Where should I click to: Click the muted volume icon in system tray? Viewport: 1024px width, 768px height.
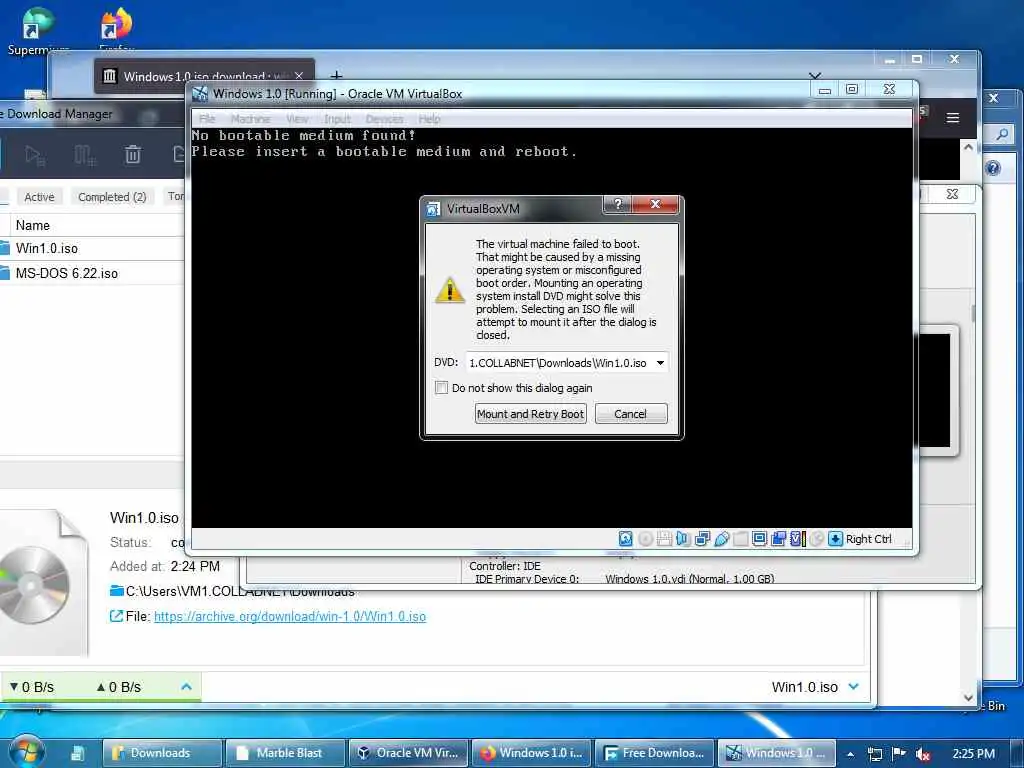click(x=923, y=754)
